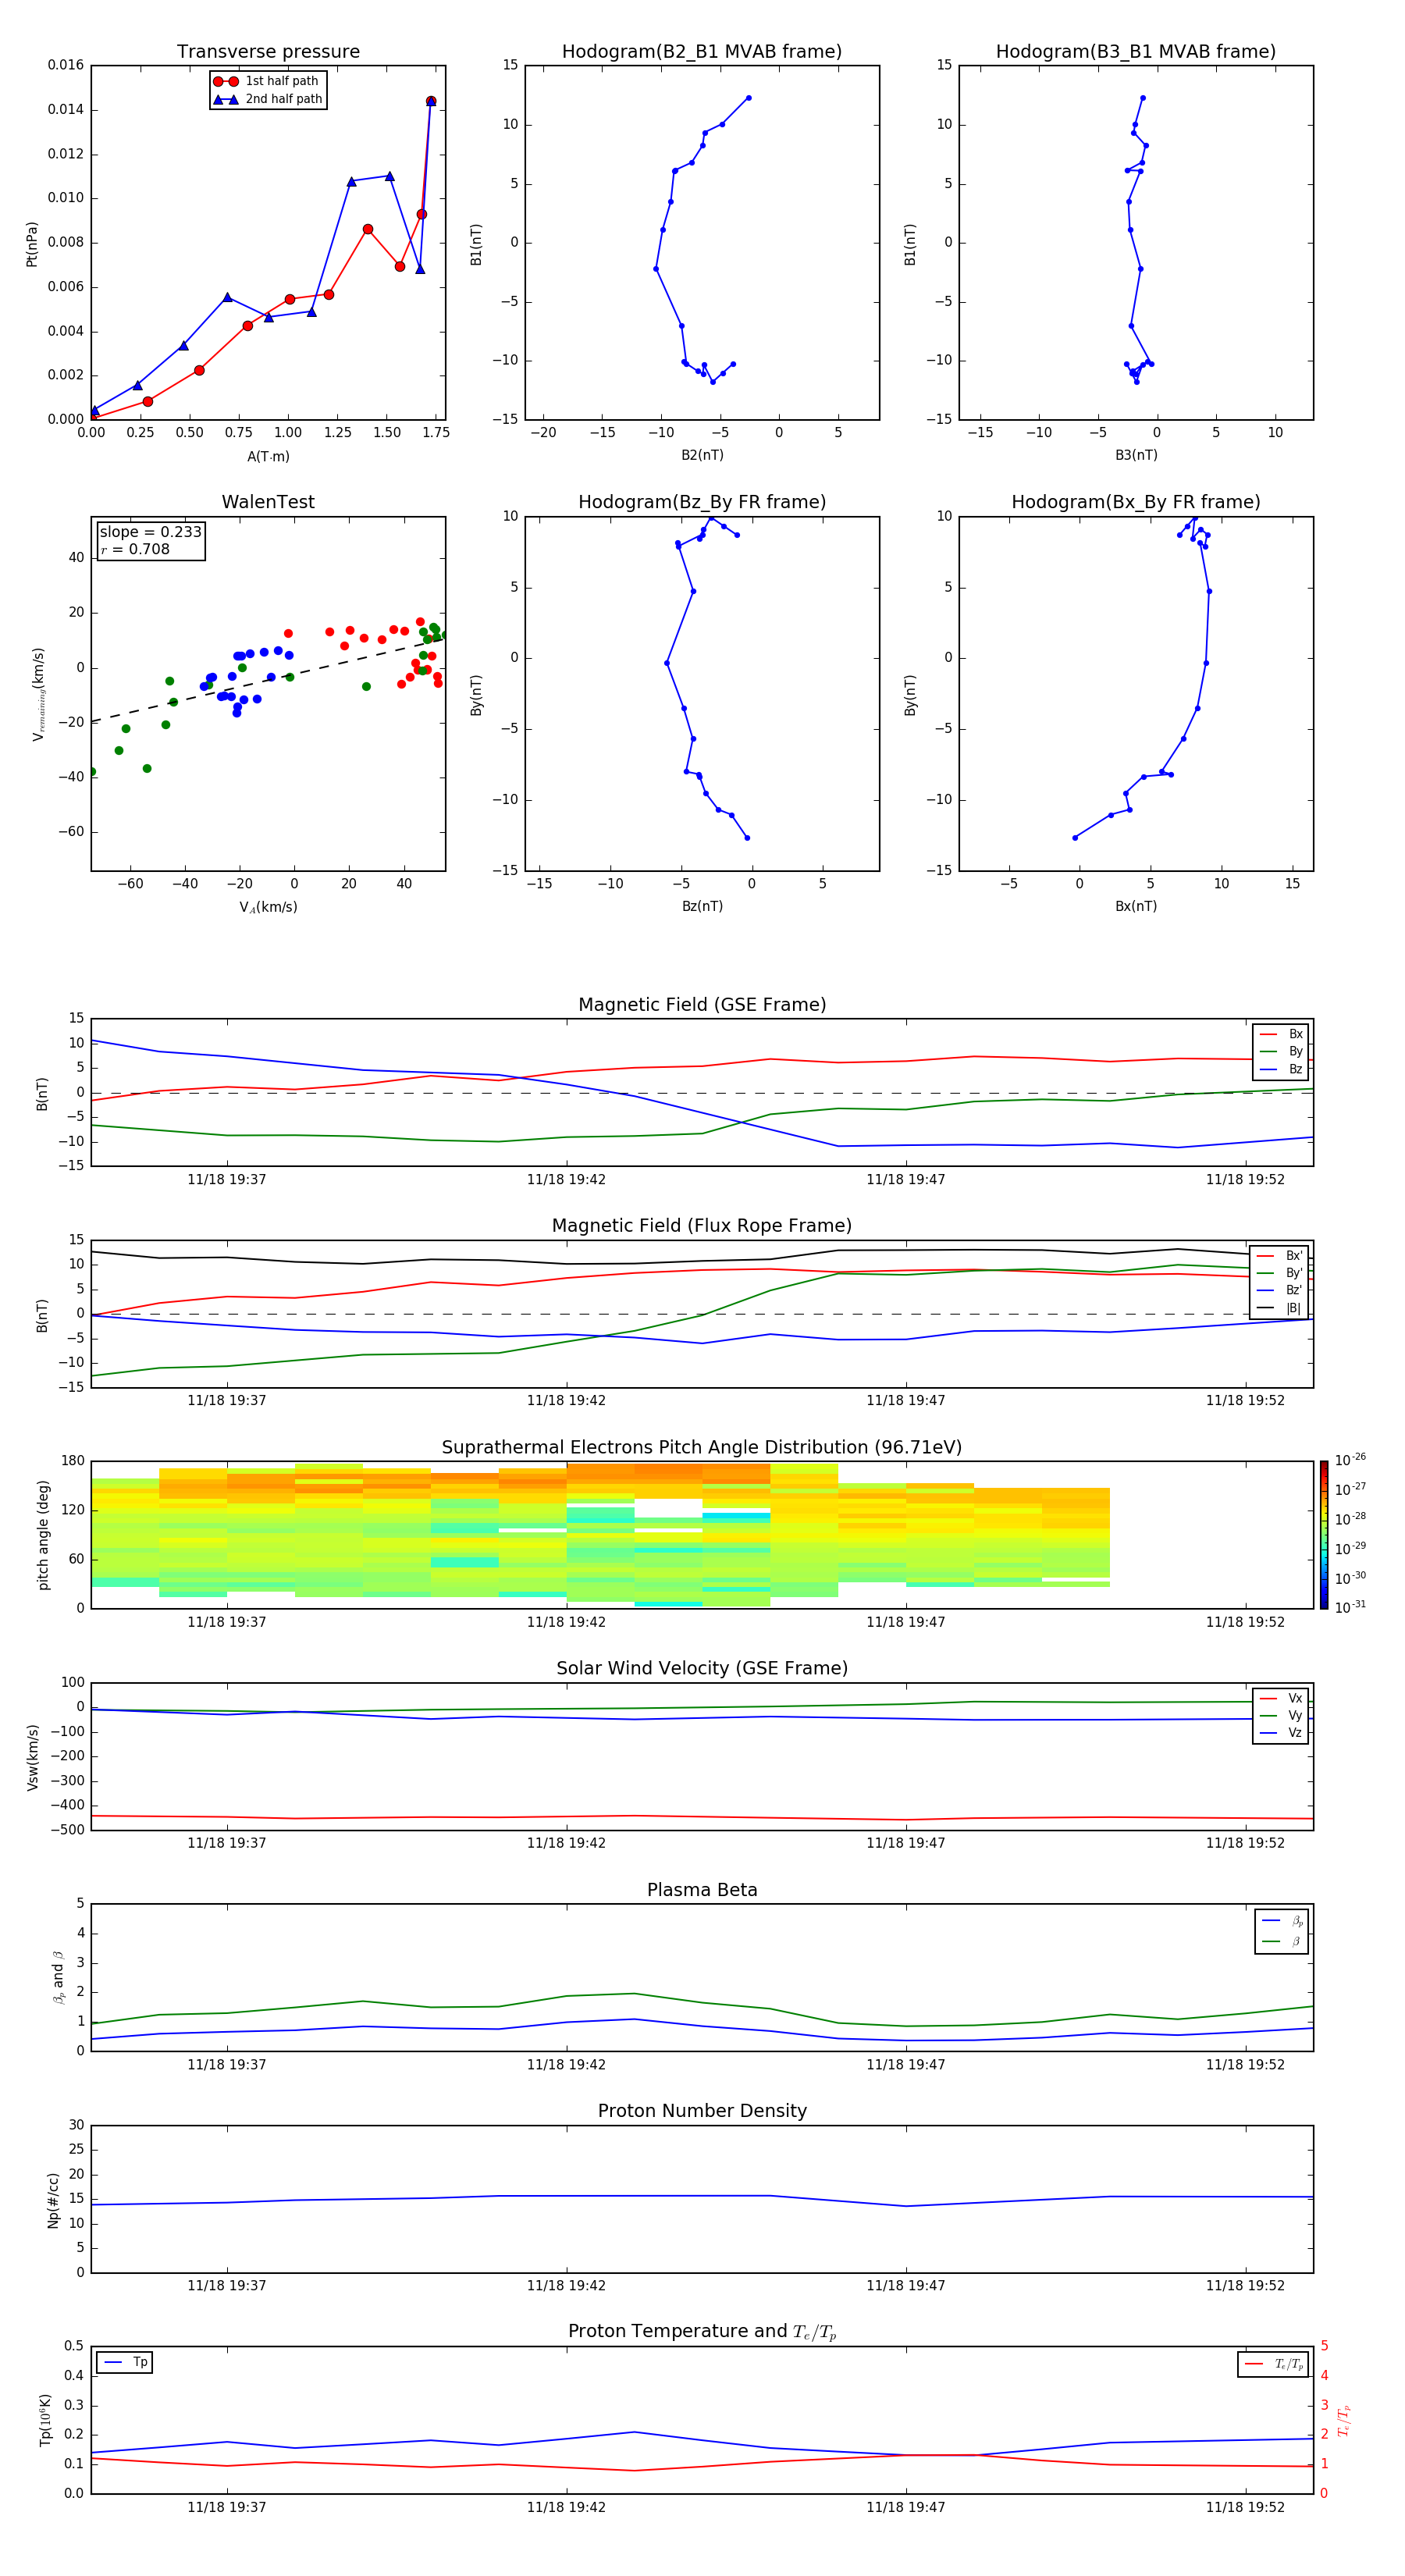Click Vx legend entry in Solar Wind plot
Screen dimensions: 1405x2576
(x=1282, y=1698)
